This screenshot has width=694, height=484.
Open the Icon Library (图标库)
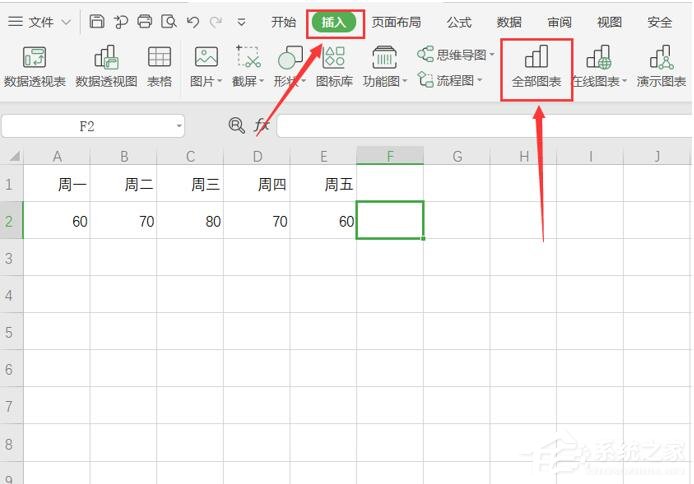pyautogui.click(x=334, y=67)
